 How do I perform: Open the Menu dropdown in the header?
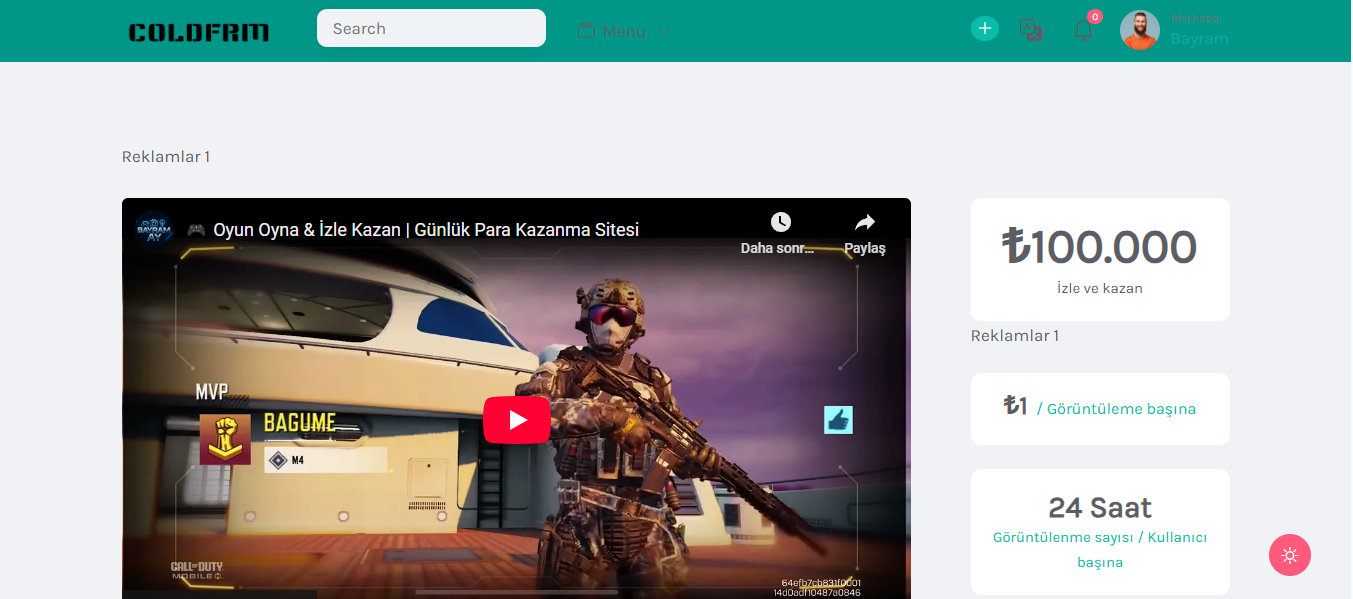point(623,31)
